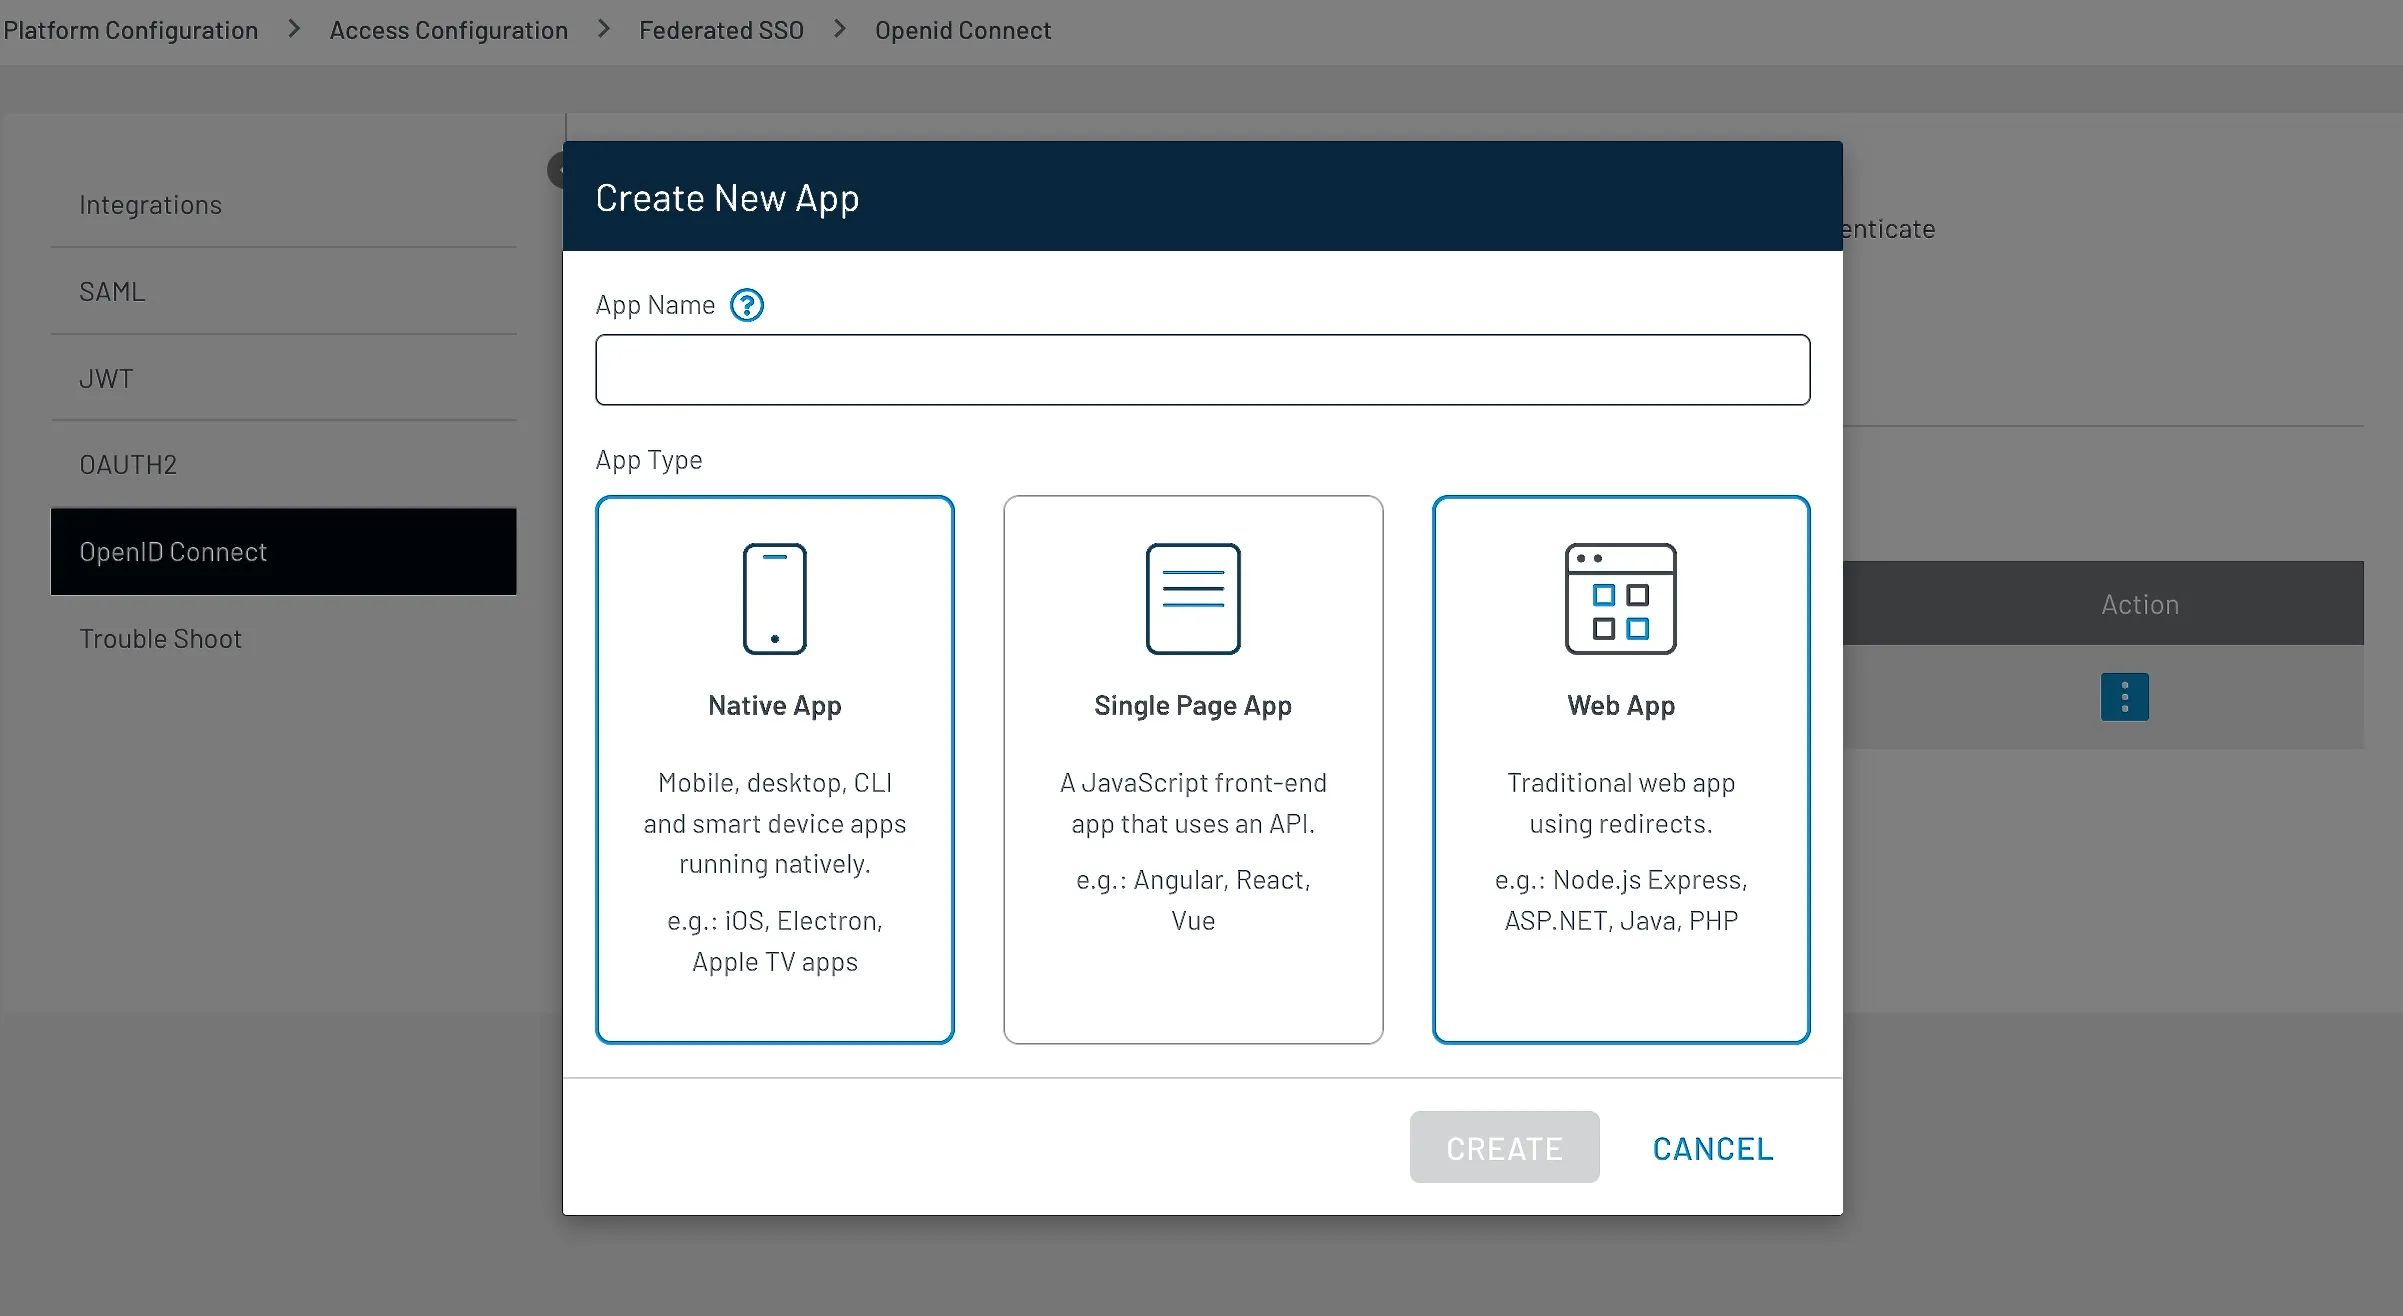Navigate to Platform Configuration breadcrumb
This screenshot has width=2403, height=1316.
click(x=130, y=30)
